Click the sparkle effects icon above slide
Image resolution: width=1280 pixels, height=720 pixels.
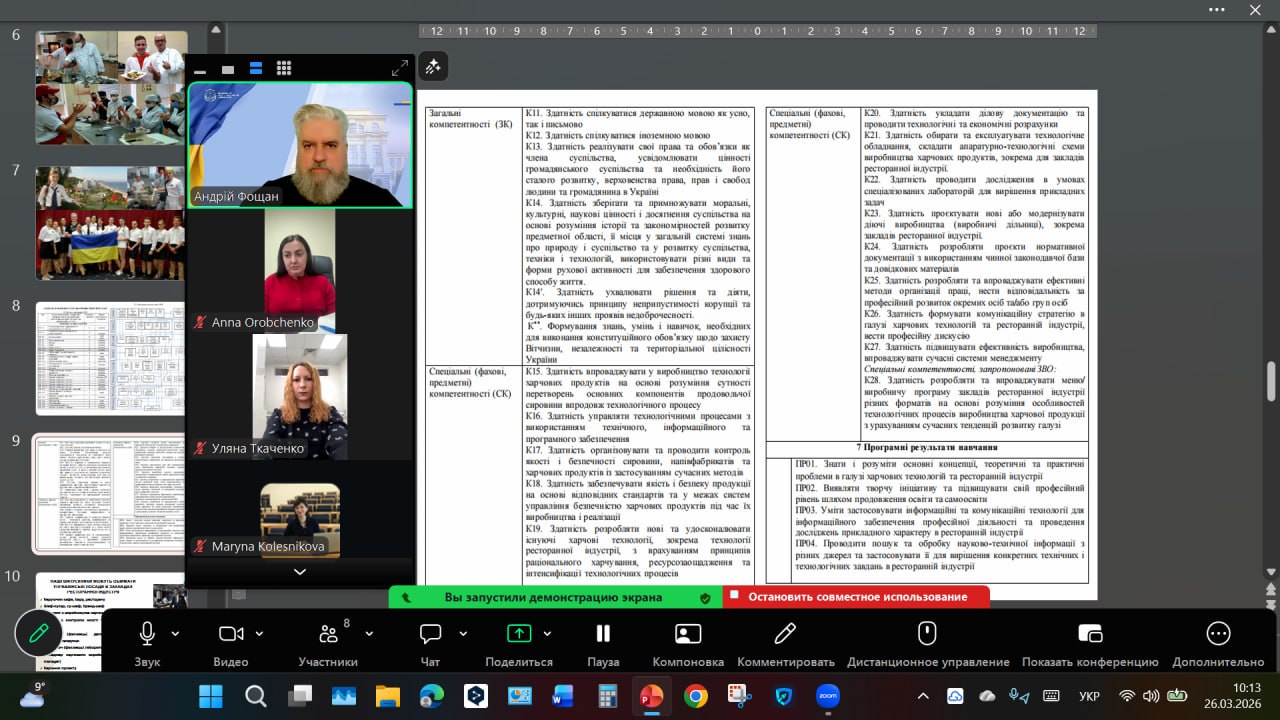tap(433, 67)
